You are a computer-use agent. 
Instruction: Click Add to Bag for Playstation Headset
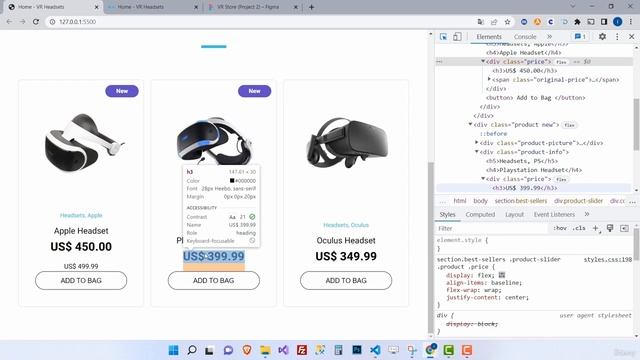coord(213,281)
